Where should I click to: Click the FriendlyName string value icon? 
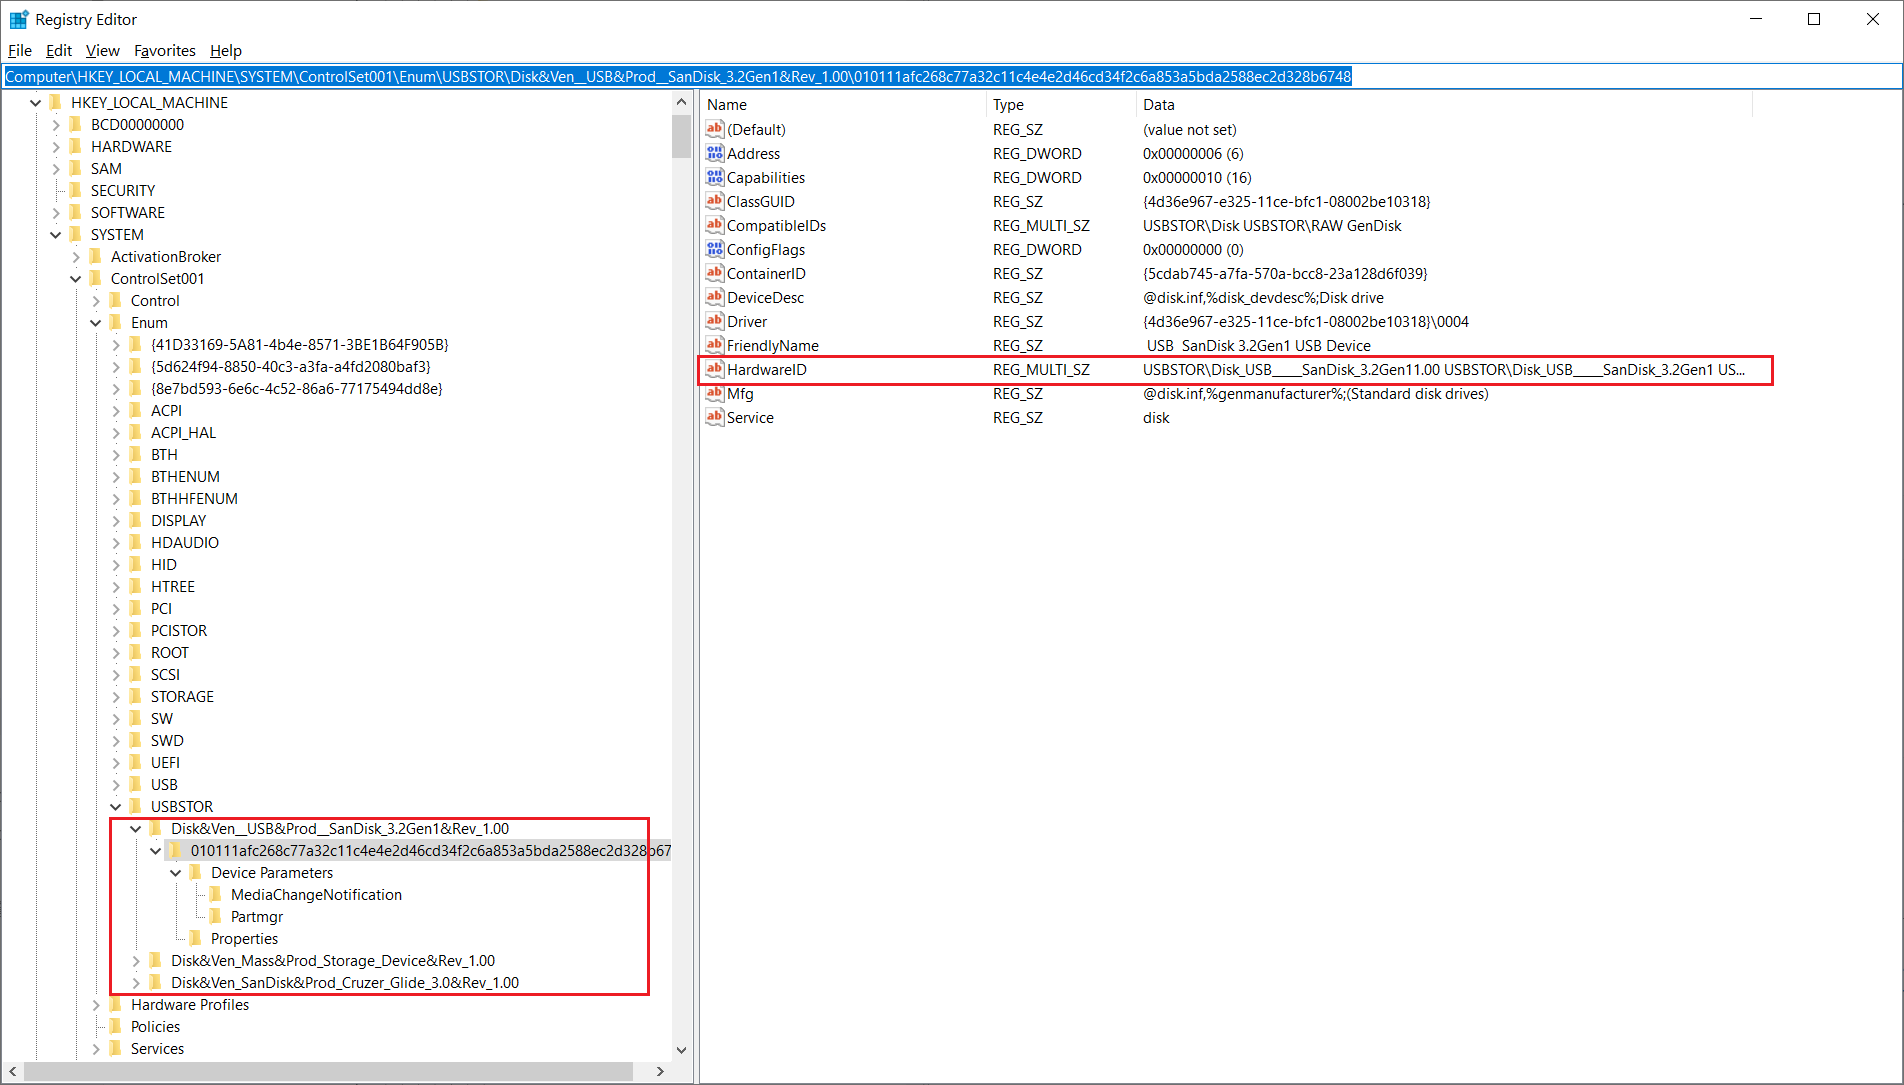[714, 345]
